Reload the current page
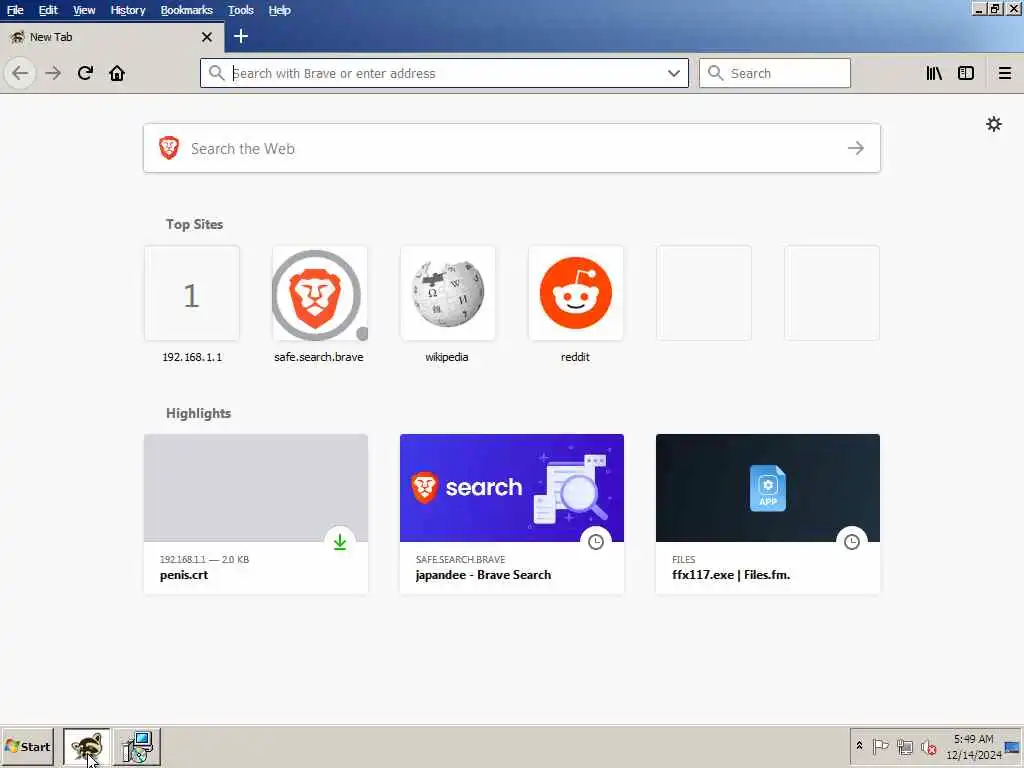The height and width of the screenshot is (768, 1024). [85, 73]
